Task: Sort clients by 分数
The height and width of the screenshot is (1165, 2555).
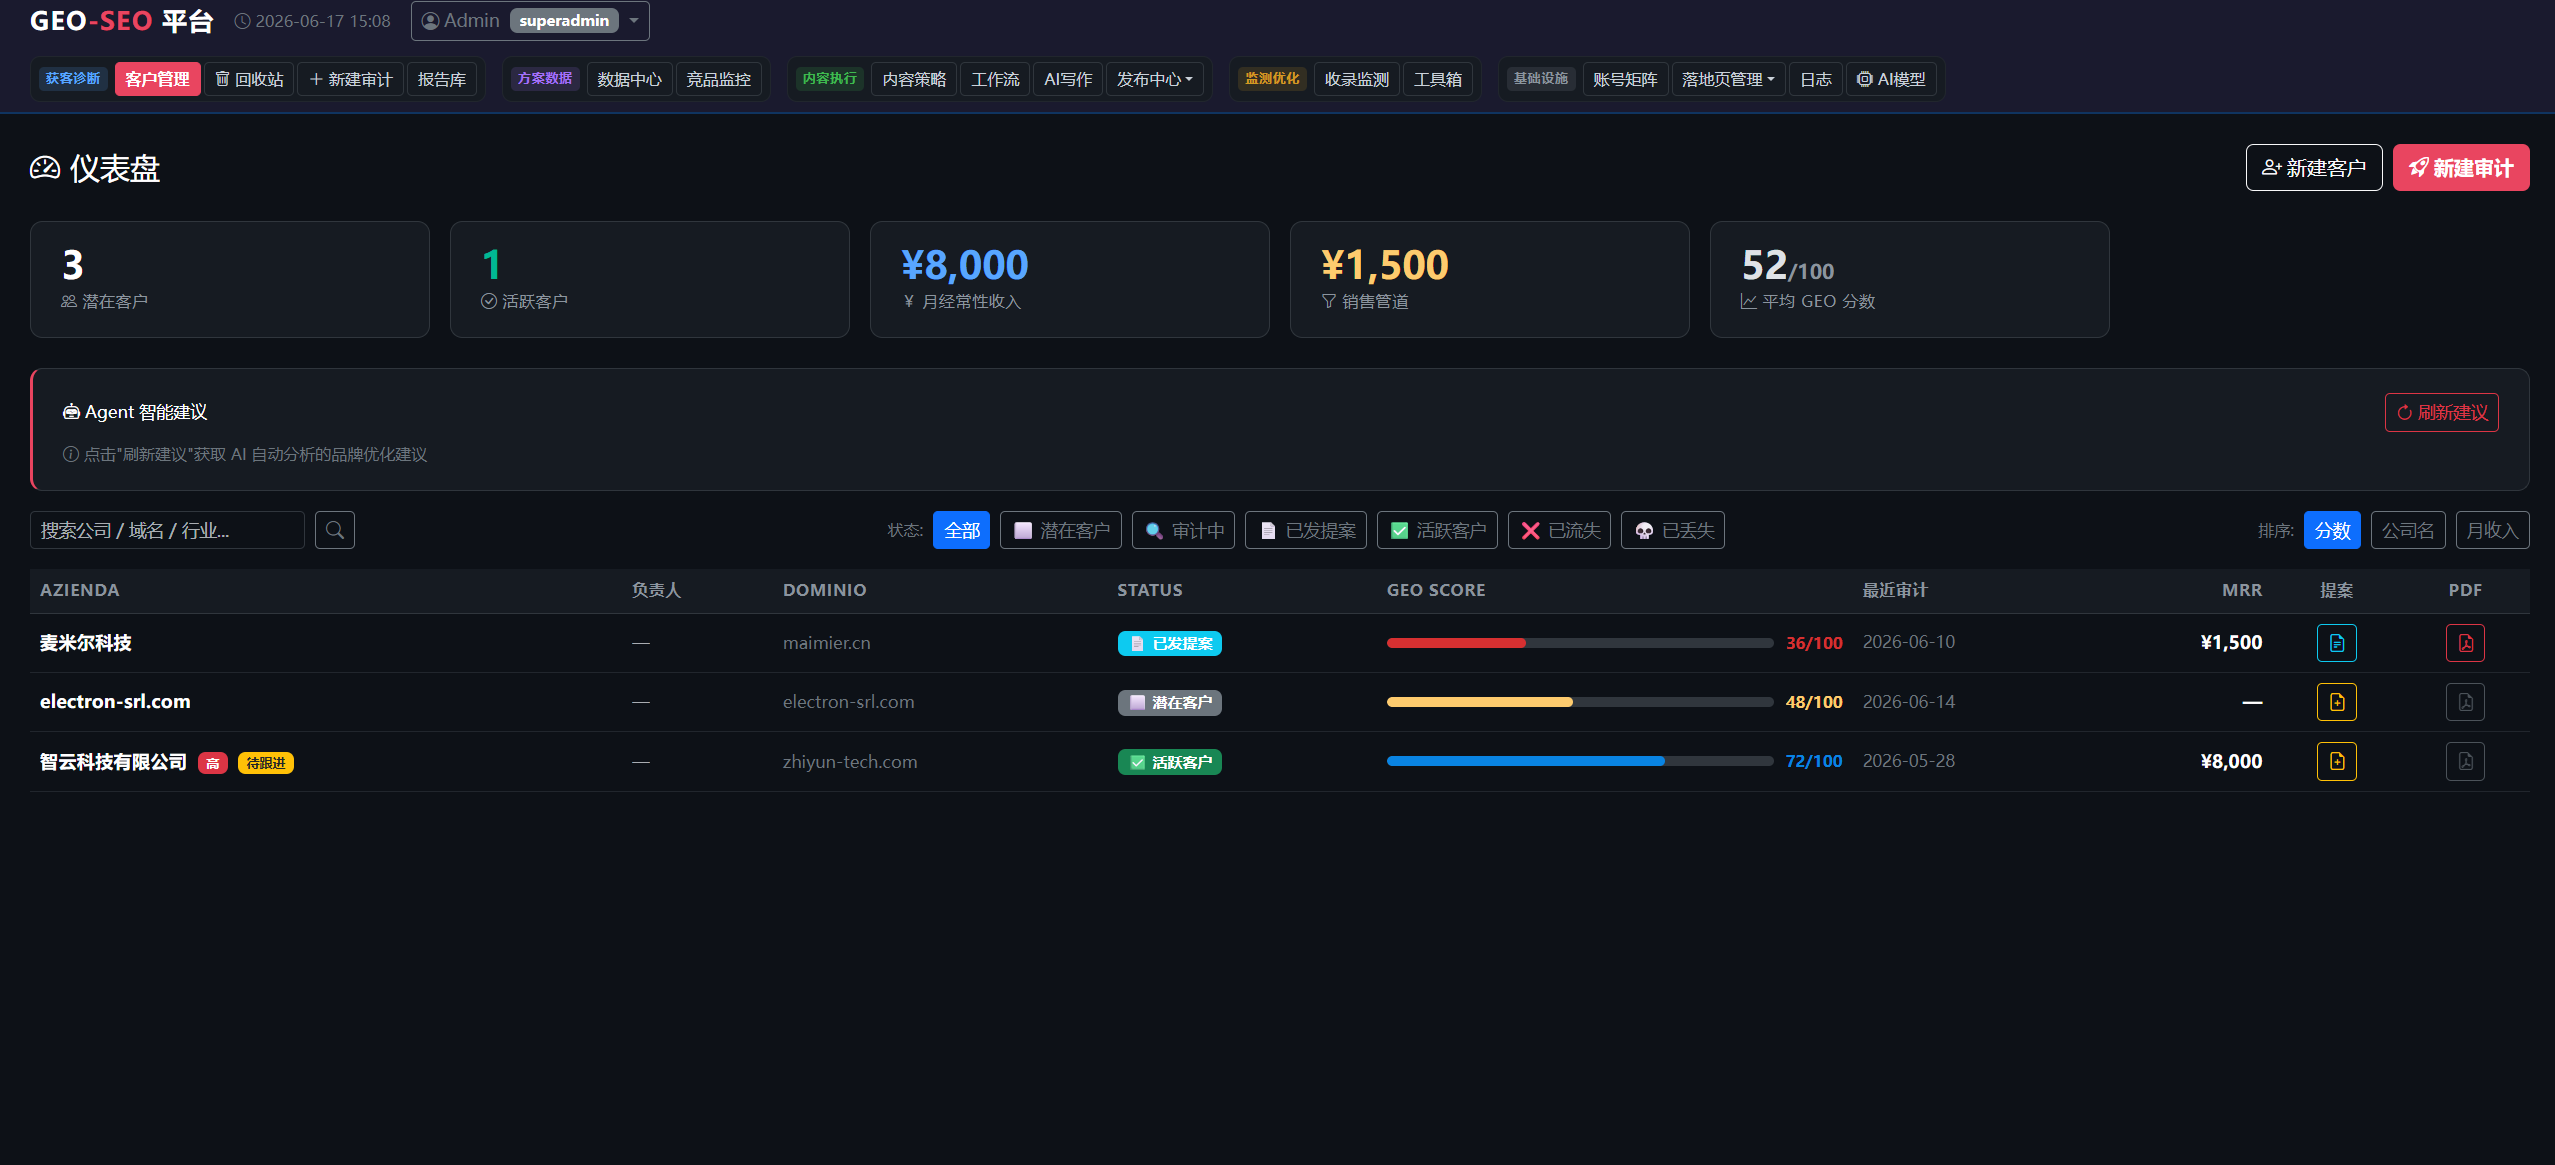Action: pos(2332,530)
